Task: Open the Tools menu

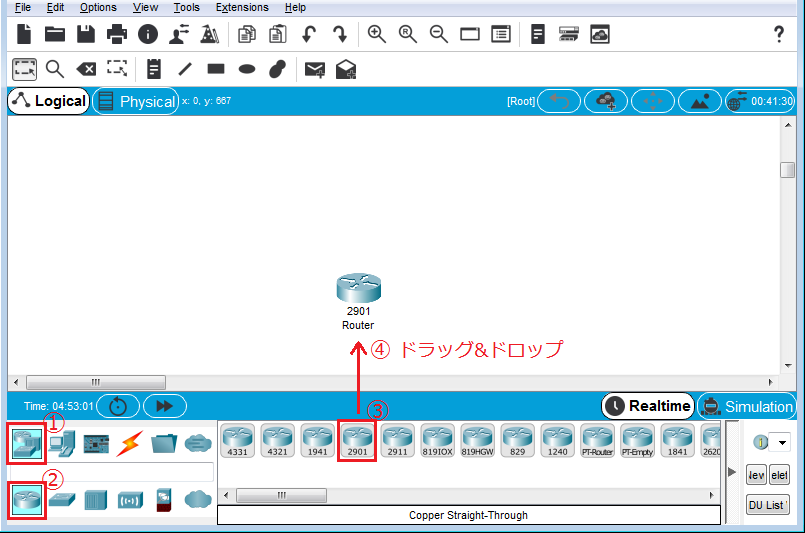Action: coord(186,7)
